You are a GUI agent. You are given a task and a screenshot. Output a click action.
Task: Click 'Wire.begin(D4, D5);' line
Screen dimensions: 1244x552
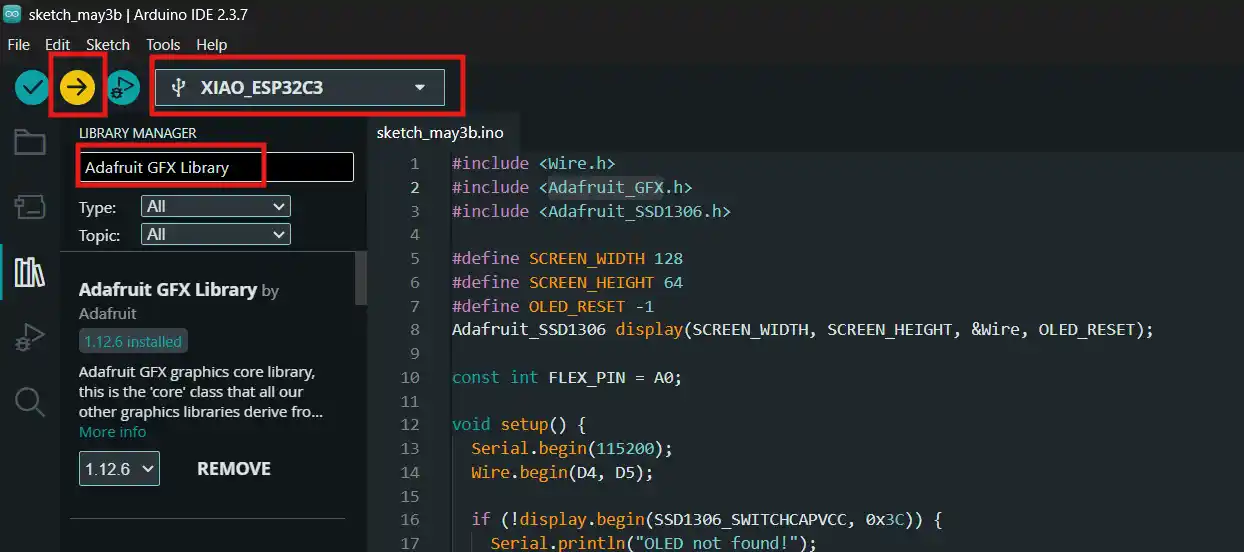tap(562, 472)
